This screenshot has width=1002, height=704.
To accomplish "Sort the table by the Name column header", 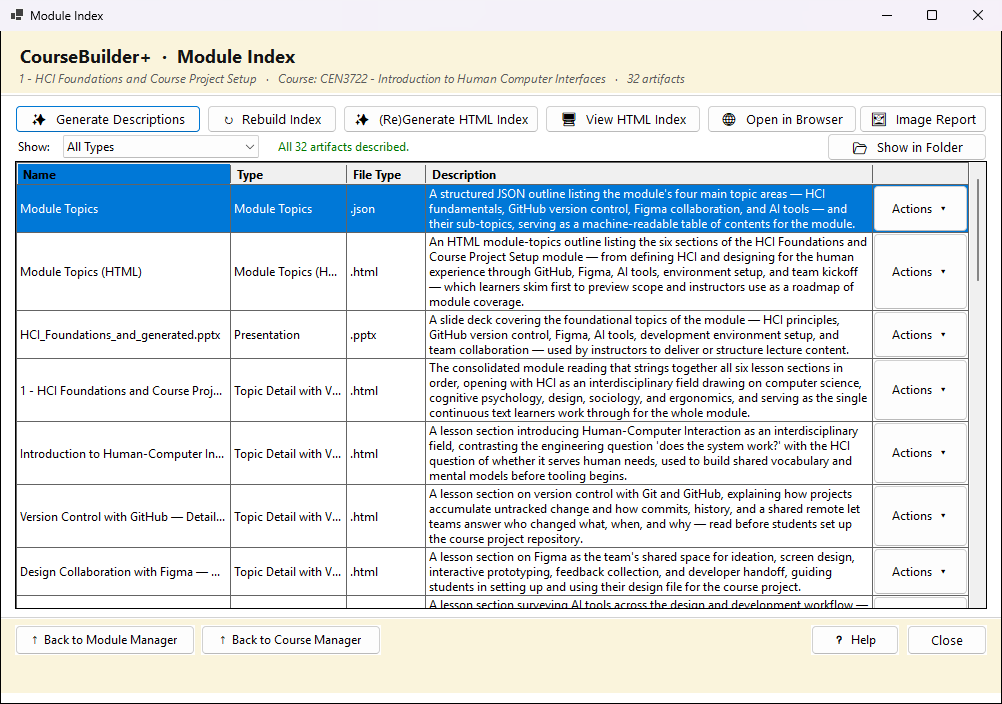I will tap(123, 174).
